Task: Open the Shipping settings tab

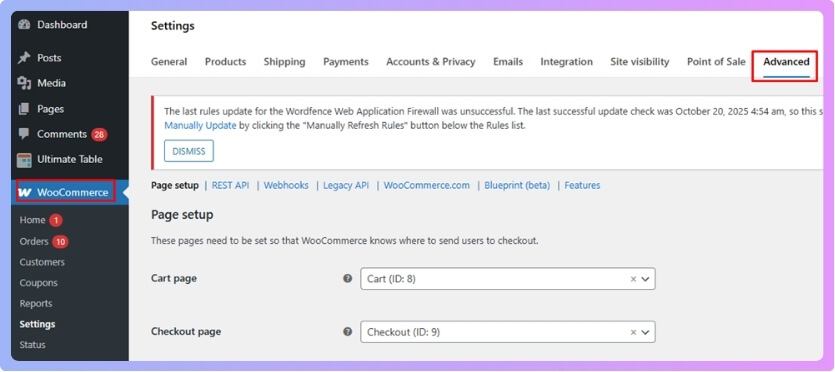Action: click(x=284, y=62)
